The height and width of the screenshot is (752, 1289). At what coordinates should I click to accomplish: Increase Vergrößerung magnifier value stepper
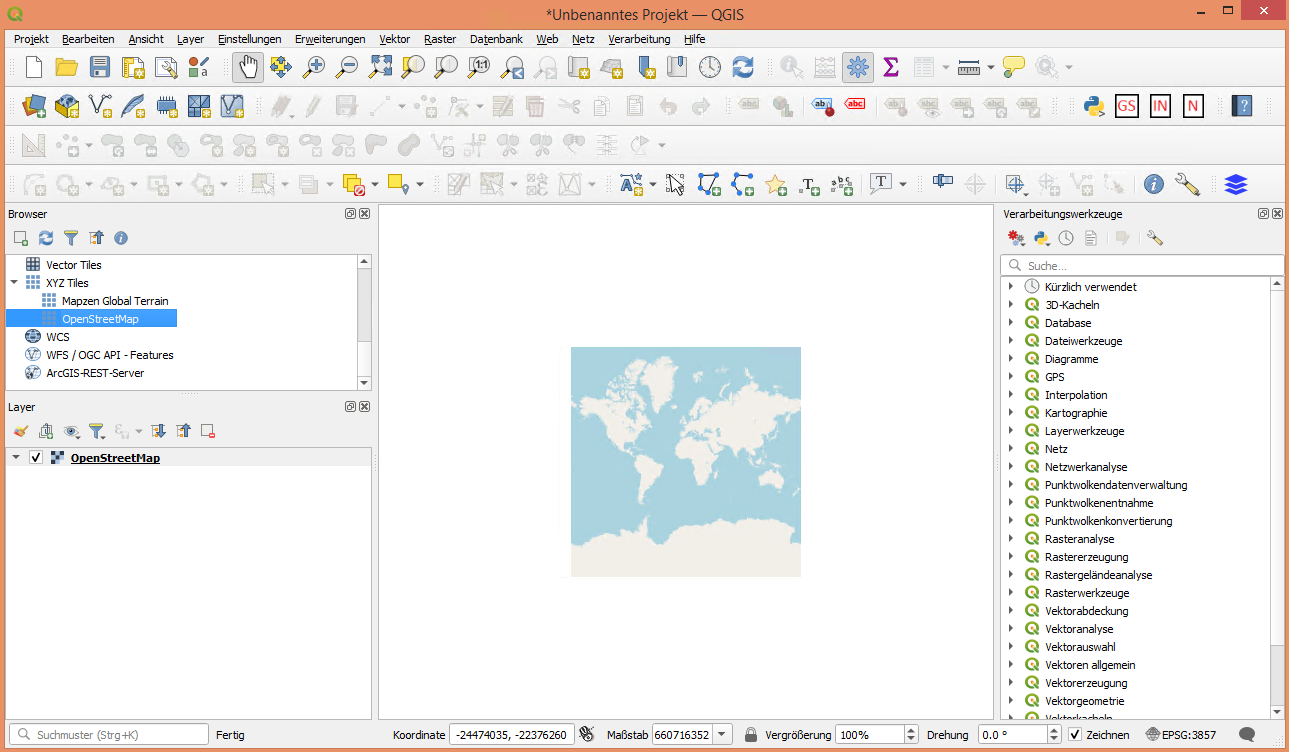pos(911,729)
